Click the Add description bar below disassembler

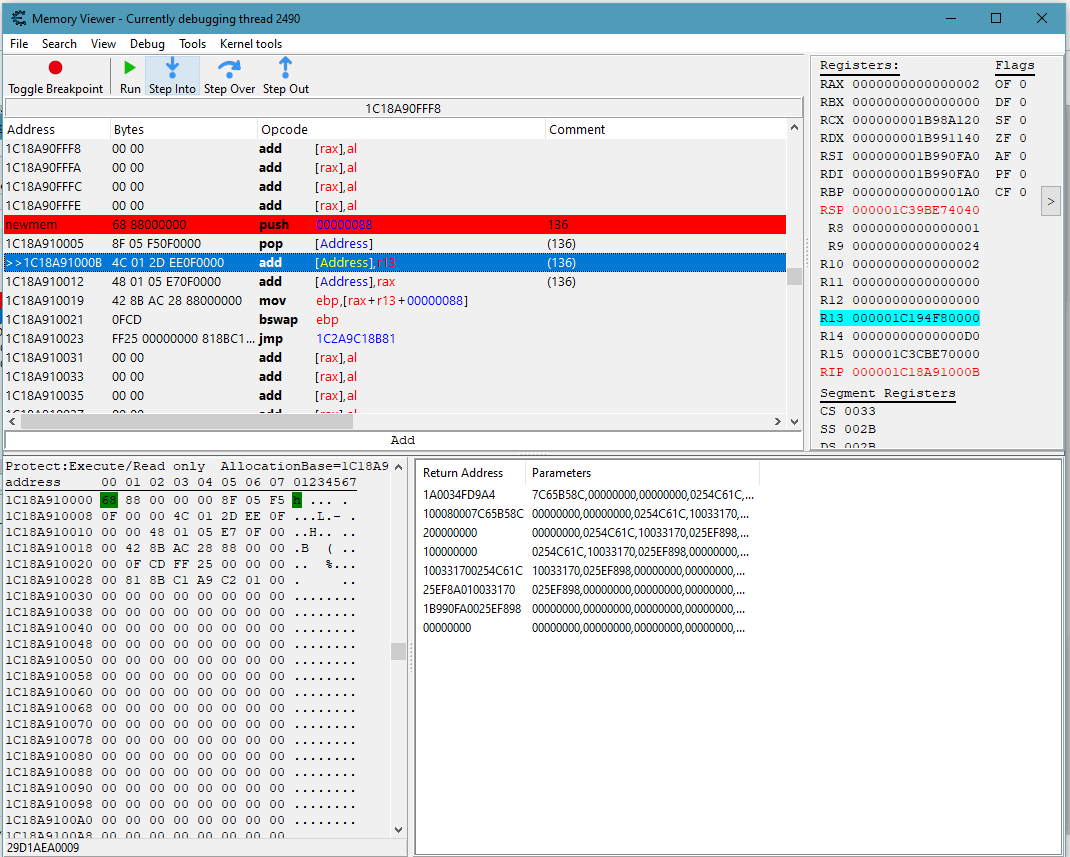click(403, 440)
